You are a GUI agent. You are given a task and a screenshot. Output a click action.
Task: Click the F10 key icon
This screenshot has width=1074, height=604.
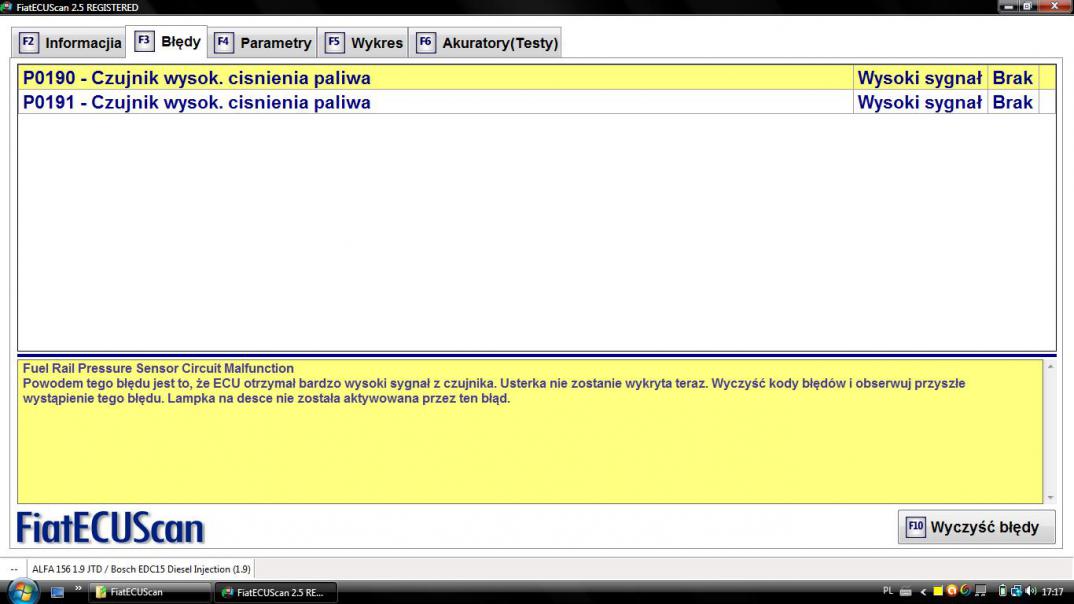pyautogui.click(x=916, y=527)
